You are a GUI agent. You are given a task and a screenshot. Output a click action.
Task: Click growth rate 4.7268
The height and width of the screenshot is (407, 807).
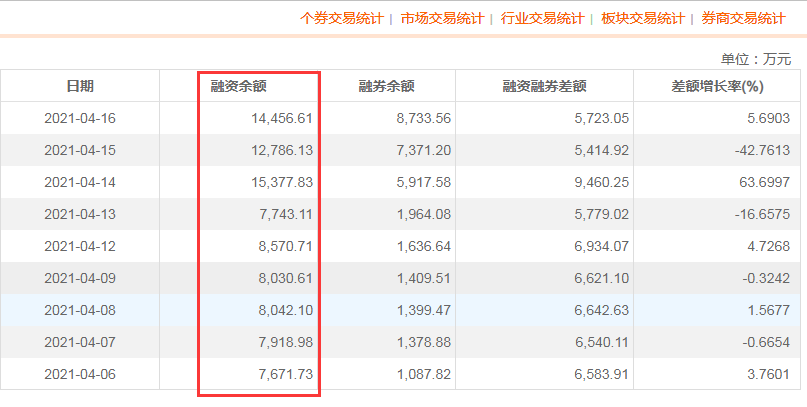(x=769, y=246)
